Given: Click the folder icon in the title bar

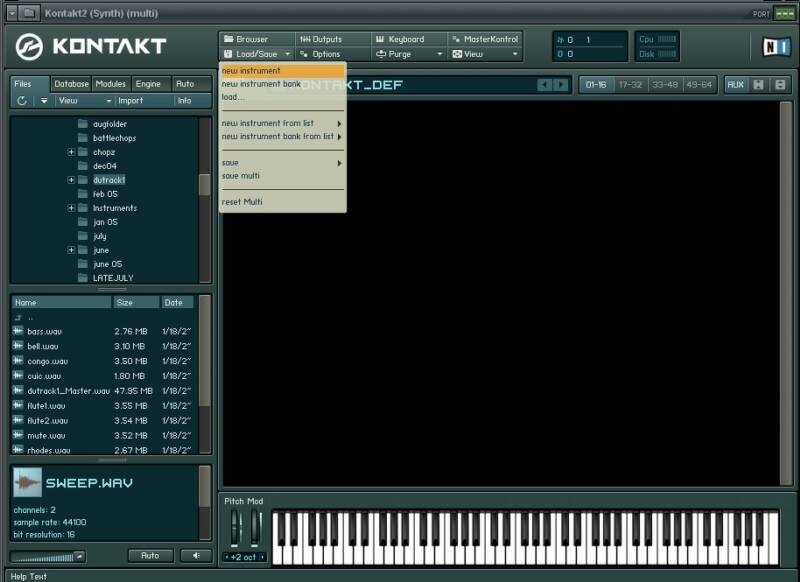Looking at the screenshot, I should tap(29, 13).
